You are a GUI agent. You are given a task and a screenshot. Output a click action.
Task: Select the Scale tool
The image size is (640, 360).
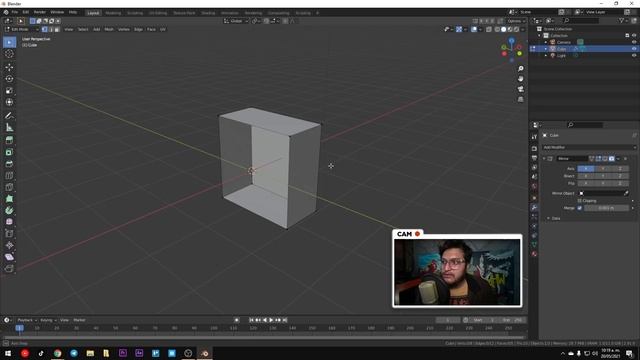(x=9, y=91)
